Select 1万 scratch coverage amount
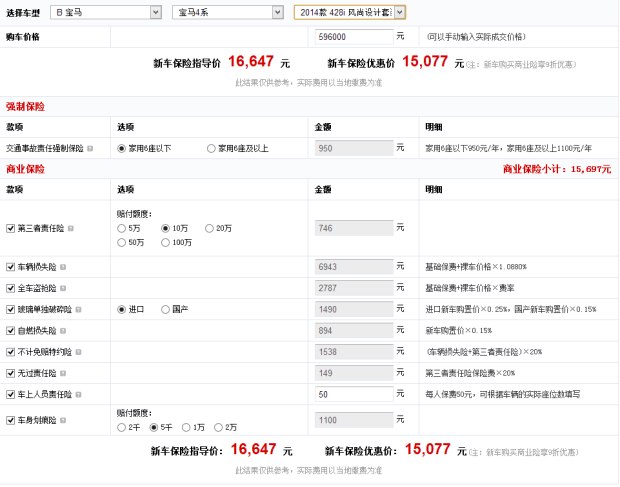The image size is (620, 487). click(186, 428)
